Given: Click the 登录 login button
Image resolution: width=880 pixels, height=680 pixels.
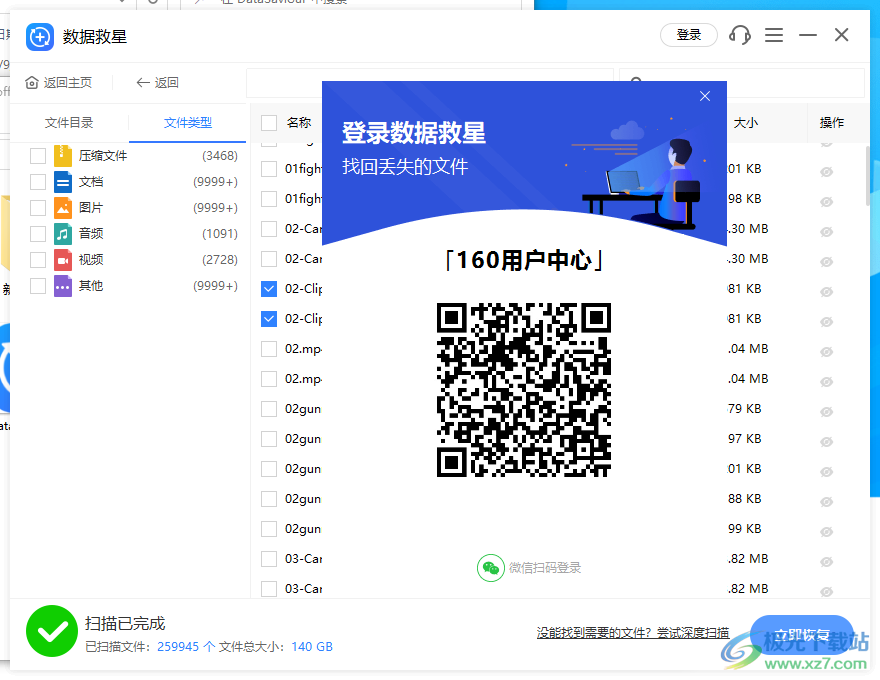Looking at the screenshot, I should (688, 34).
